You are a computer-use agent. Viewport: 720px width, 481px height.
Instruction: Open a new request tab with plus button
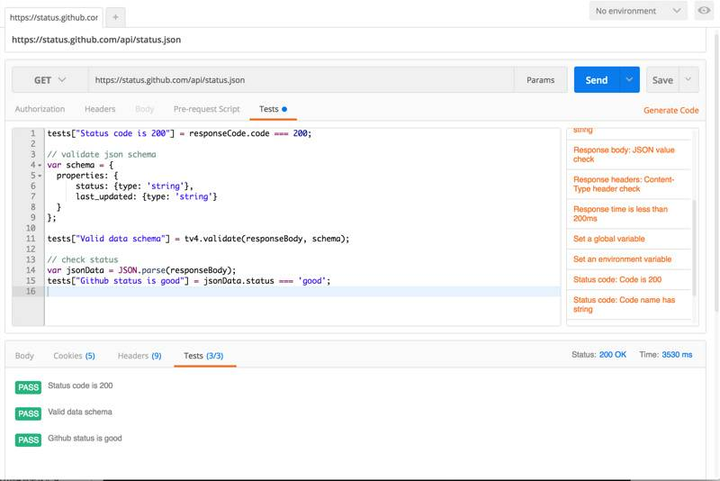[115, 17]
